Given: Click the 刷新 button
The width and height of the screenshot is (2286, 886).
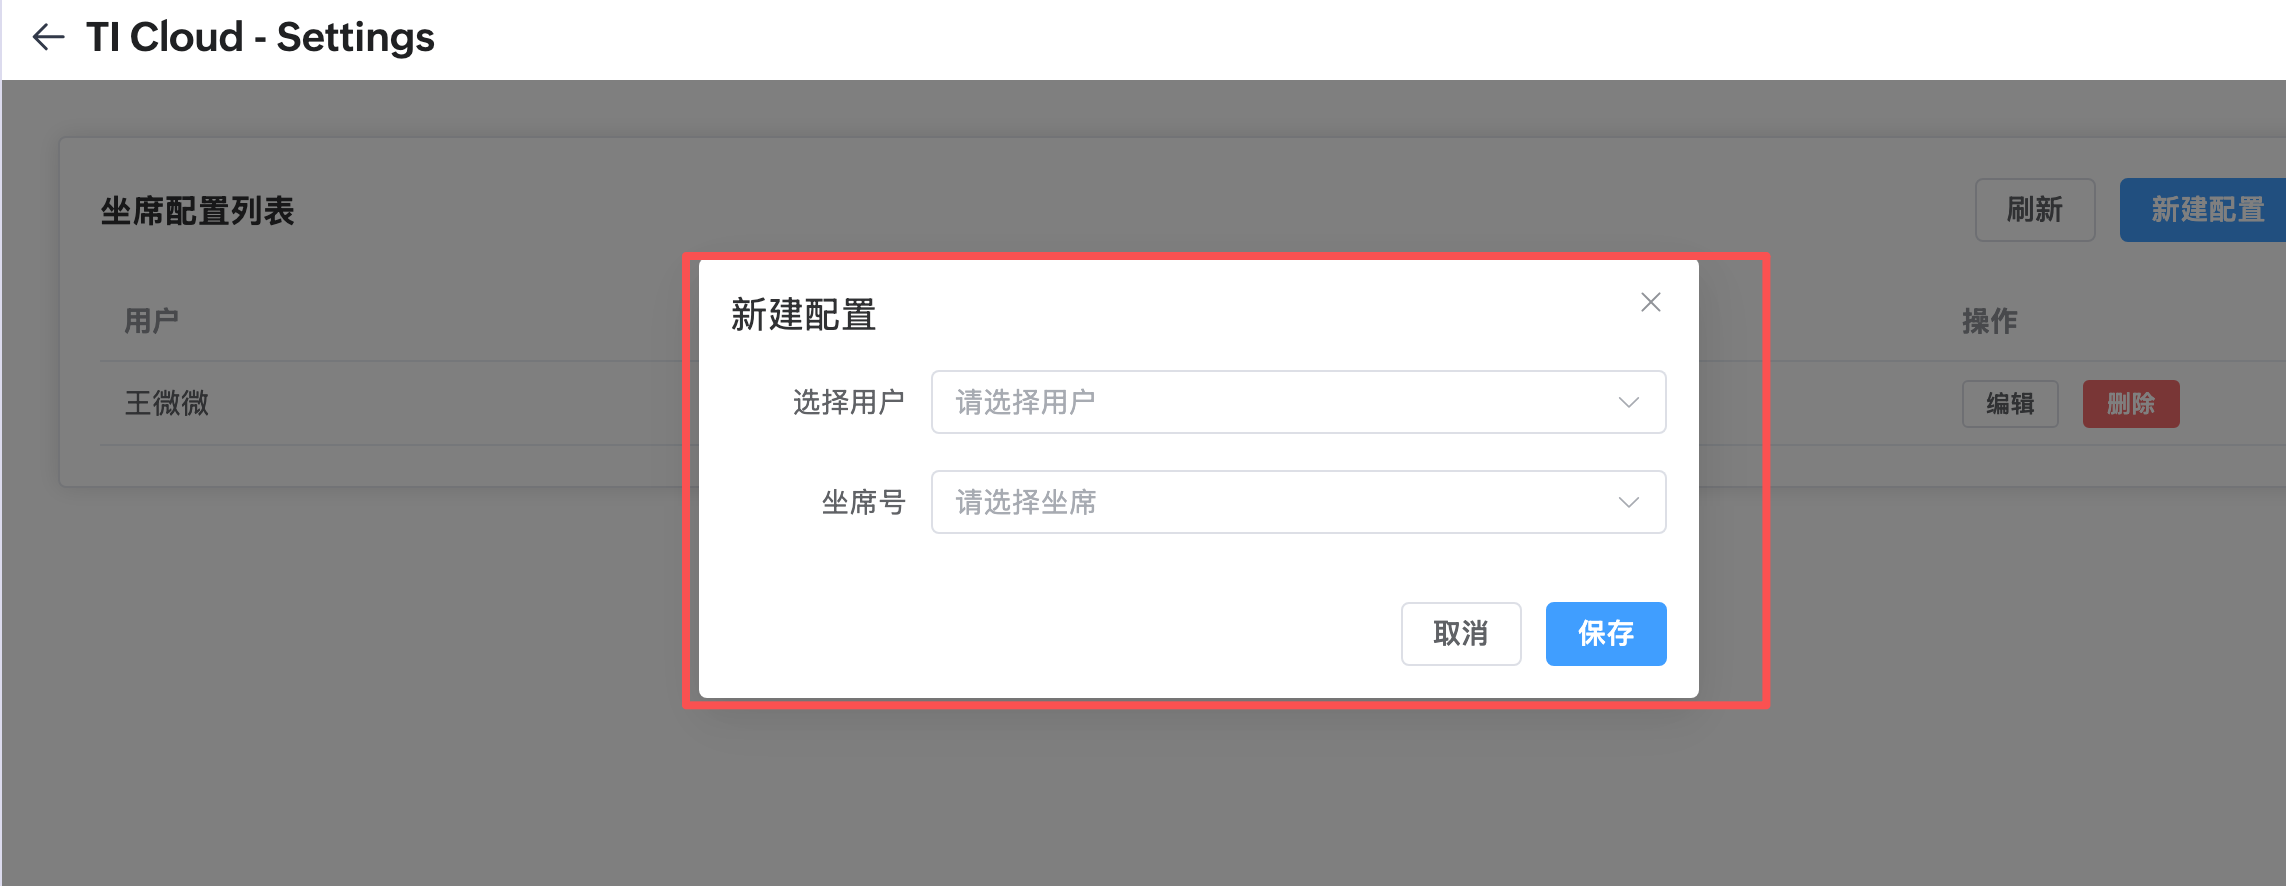Looking at the screenshot, I should tap(2034, 210).
